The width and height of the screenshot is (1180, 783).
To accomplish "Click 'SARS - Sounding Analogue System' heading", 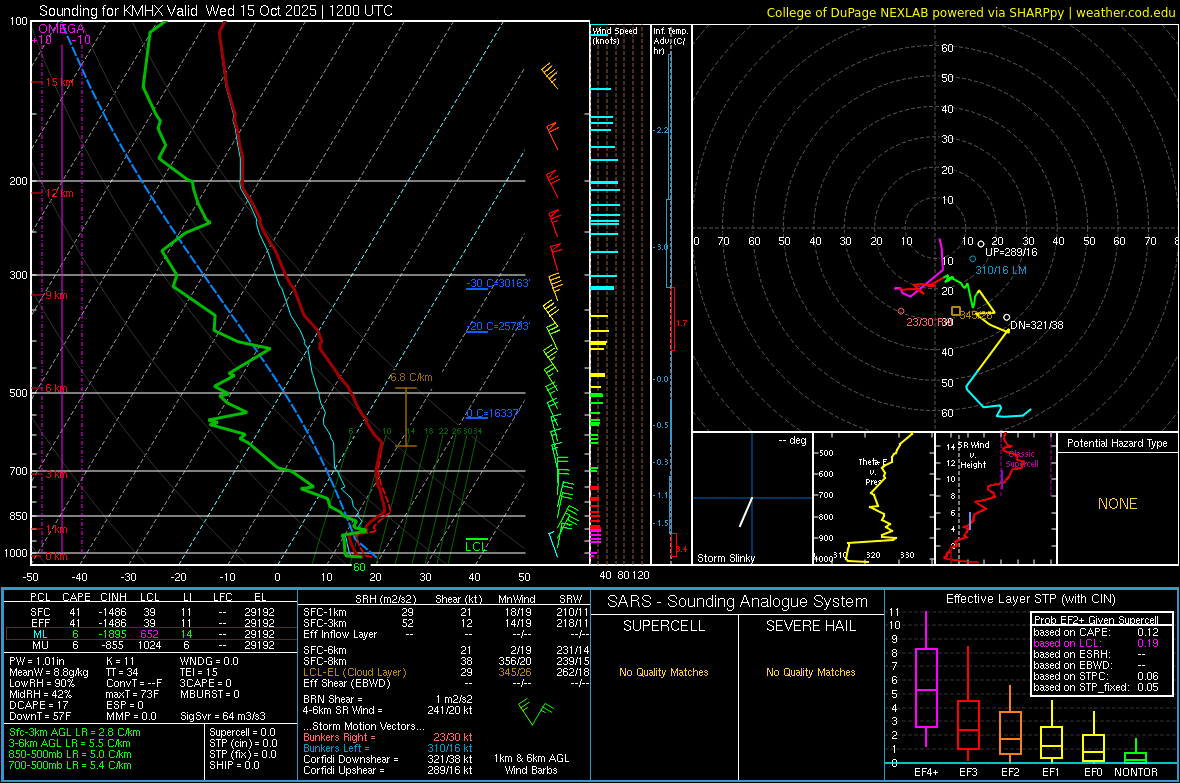I will [x=738, y=602].
